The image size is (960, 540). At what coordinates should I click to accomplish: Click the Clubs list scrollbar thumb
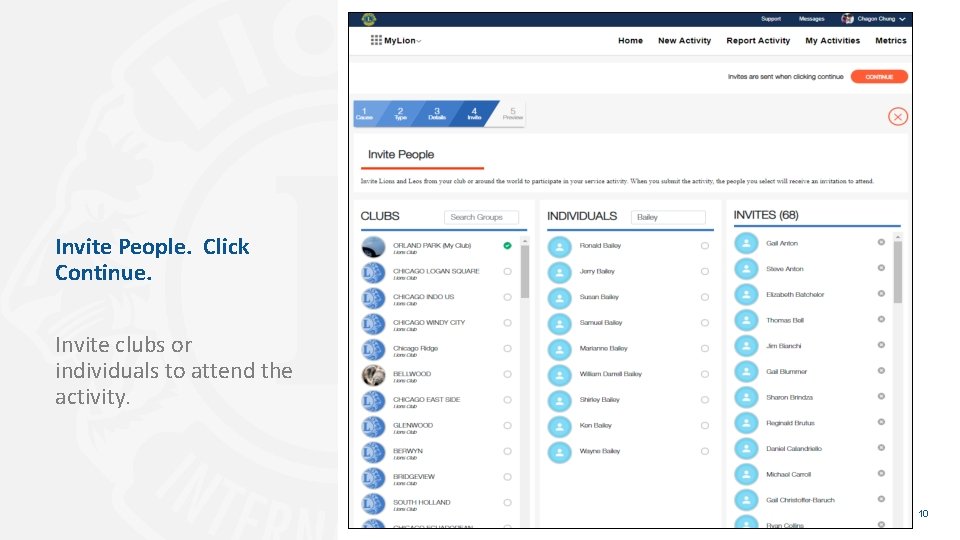(x=525, y=272)
